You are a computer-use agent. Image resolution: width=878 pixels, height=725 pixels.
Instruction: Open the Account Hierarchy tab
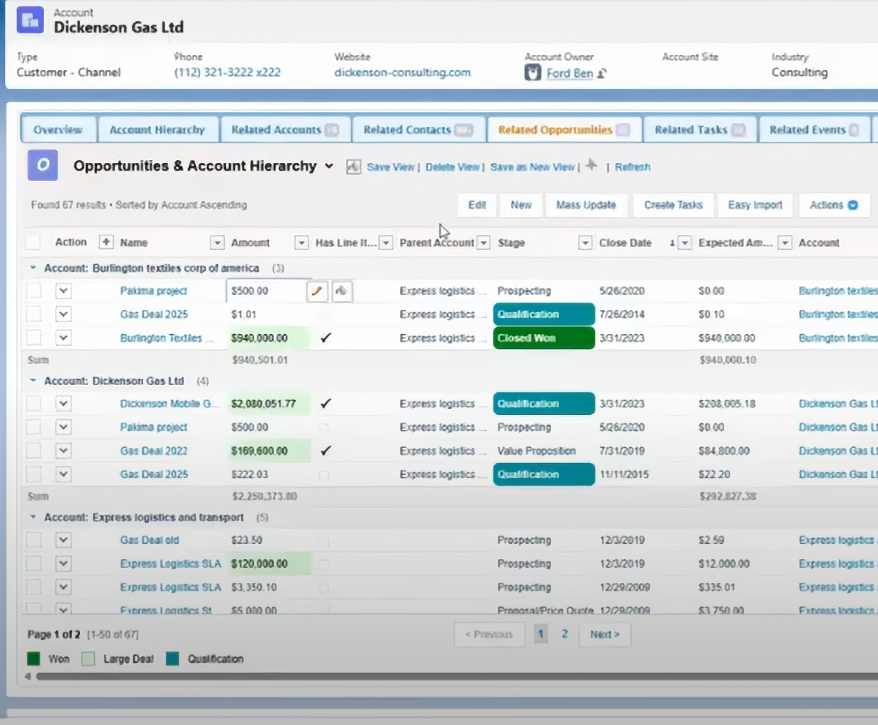(x=157, y=129)
